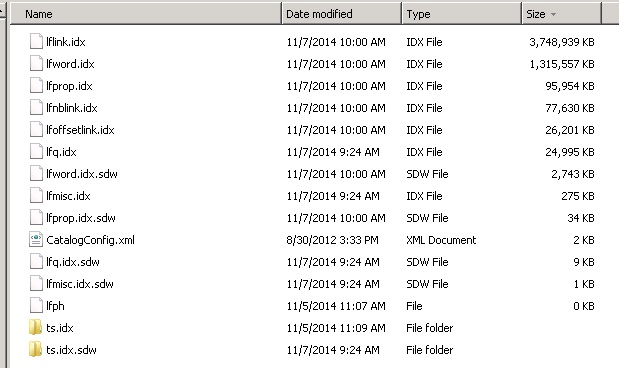This screenshot has width=619, height=368.
Task: Select the lflink.idx file icon
Action: click(x=36, y=41)
